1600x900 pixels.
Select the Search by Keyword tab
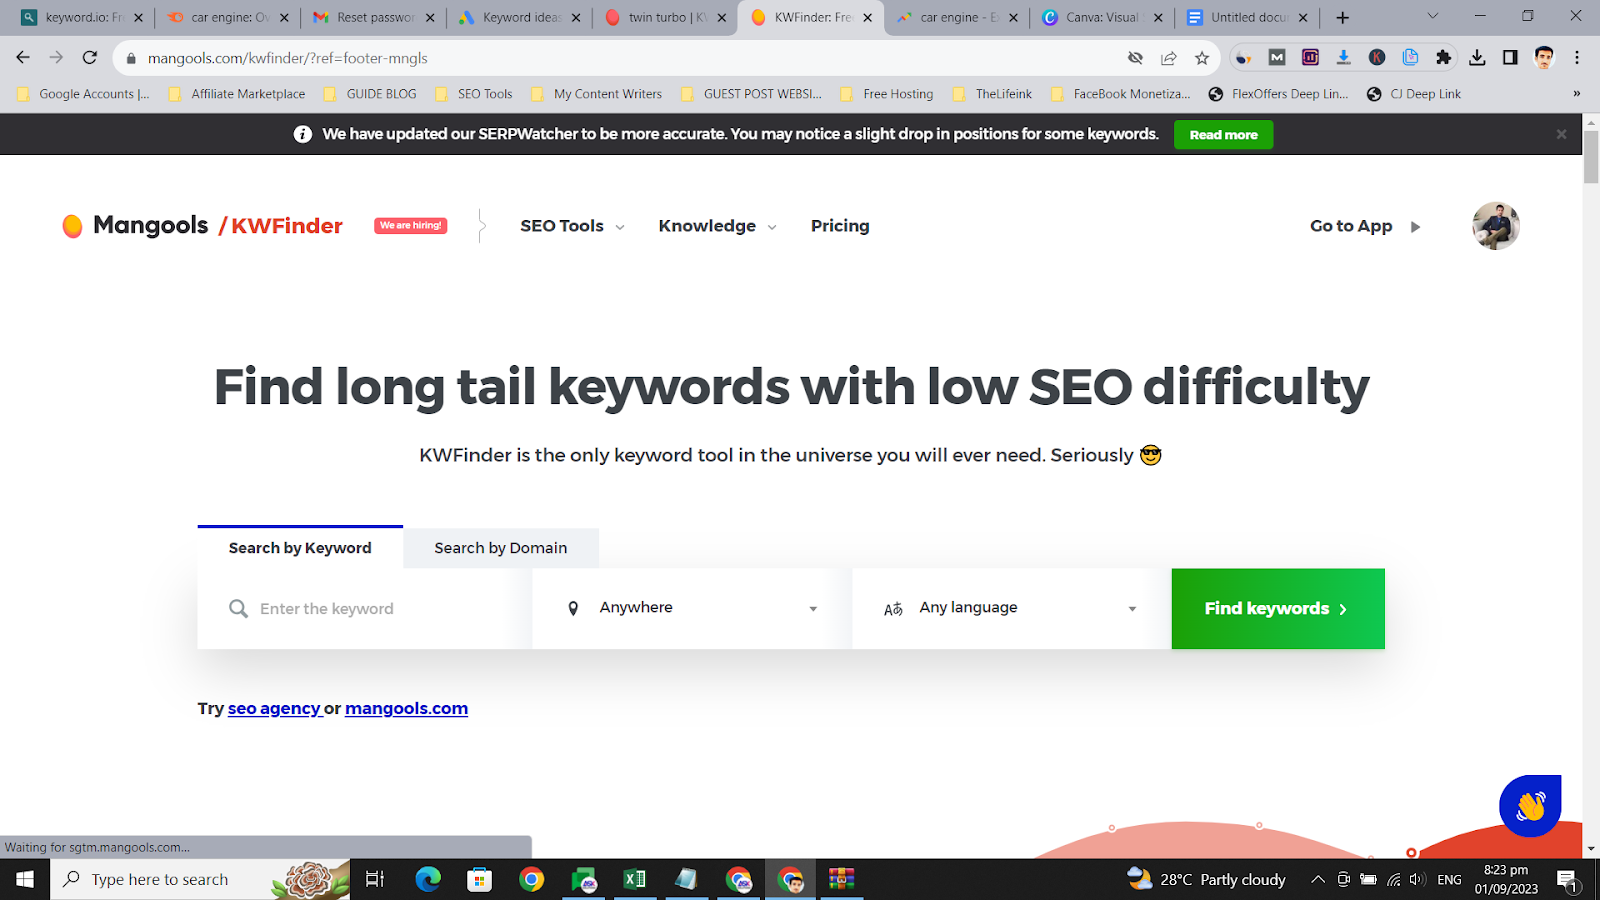(x=300, y=548)
